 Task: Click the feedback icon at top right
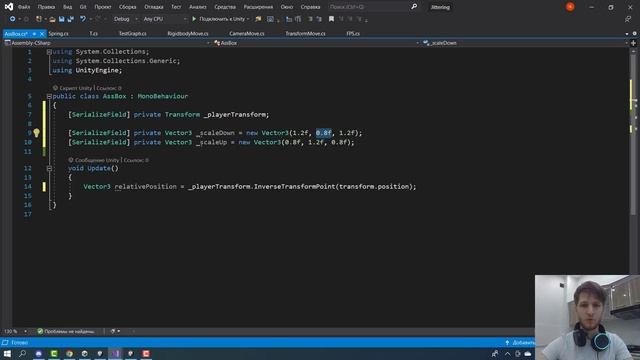[628, 19]
